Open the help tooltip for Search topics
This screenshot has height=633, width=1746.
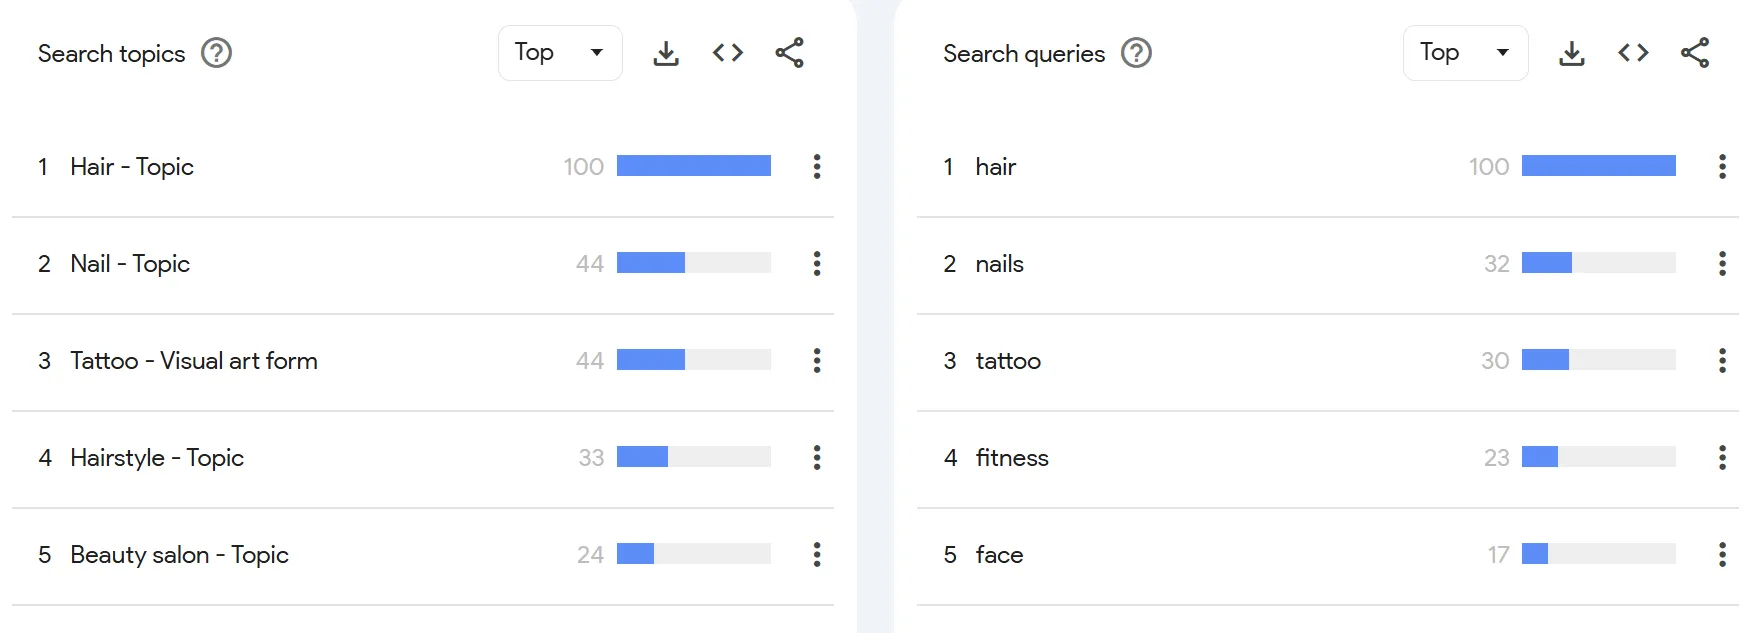coord(215,53)
